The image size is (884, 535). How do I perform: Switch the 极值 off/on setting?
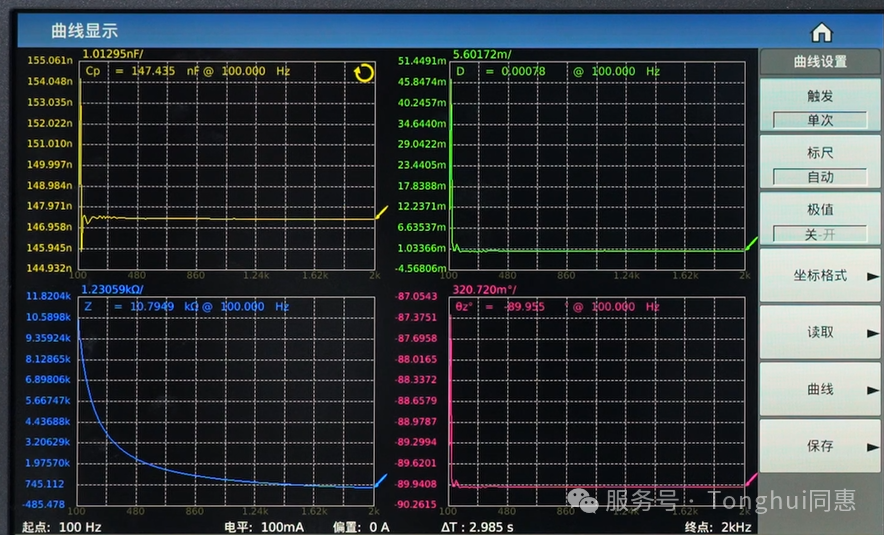pyautogui.click(x=820, y=221)
